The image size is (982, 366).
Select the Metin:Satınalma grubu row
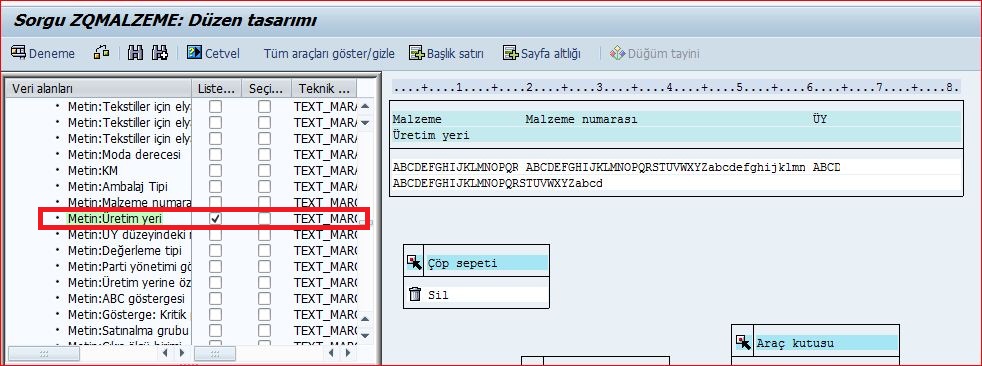(128, 330)
